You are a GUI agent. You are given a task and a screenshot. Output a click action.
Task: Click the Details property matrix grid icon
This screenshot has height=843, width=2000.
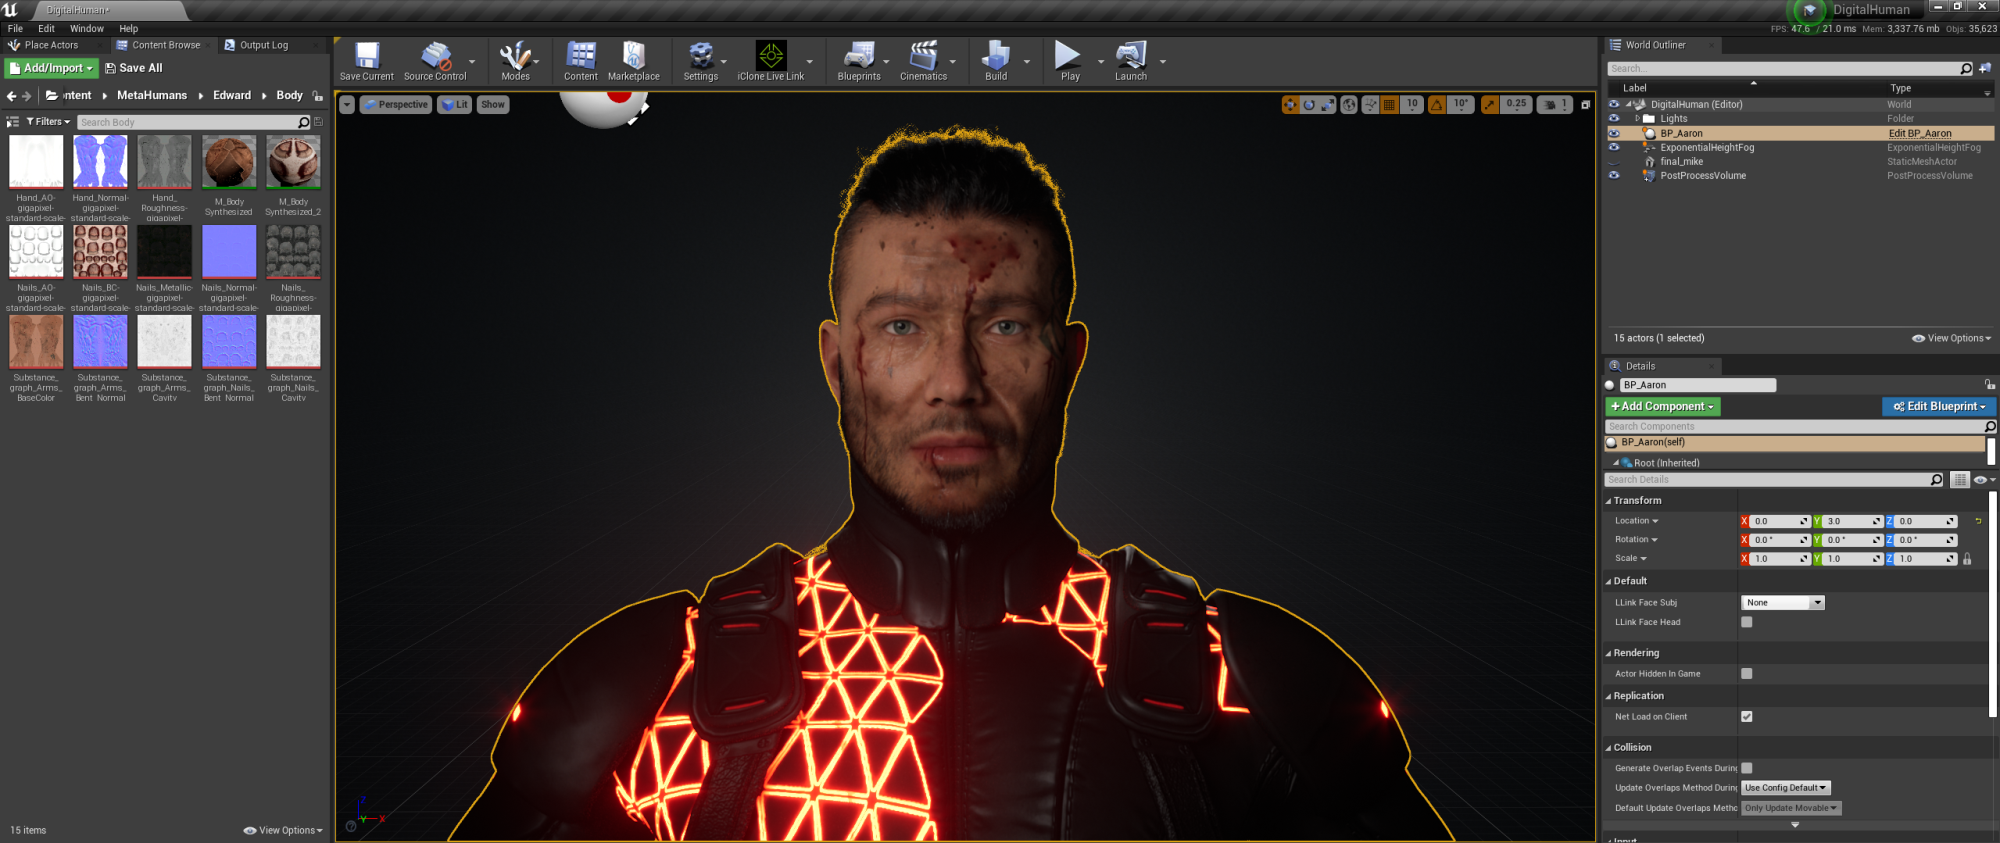point(1959,480)
